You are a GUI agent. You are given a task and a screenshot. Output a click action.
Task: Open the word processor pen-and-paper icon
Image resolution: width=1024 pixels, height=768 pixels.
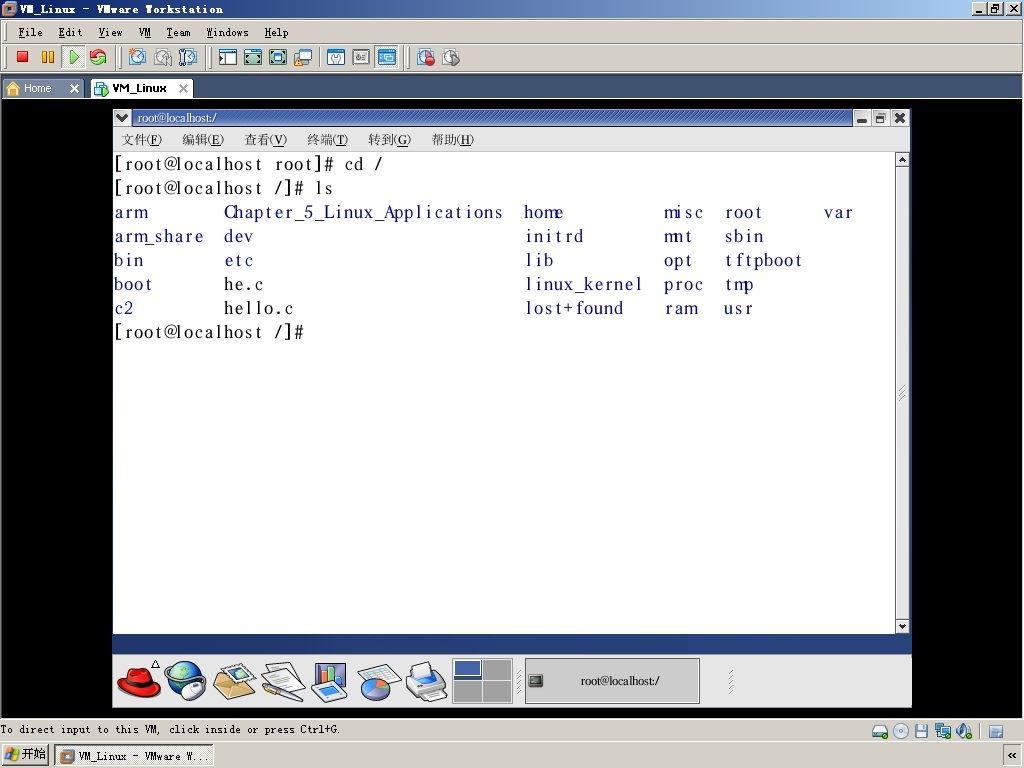[x=283, y=681]
